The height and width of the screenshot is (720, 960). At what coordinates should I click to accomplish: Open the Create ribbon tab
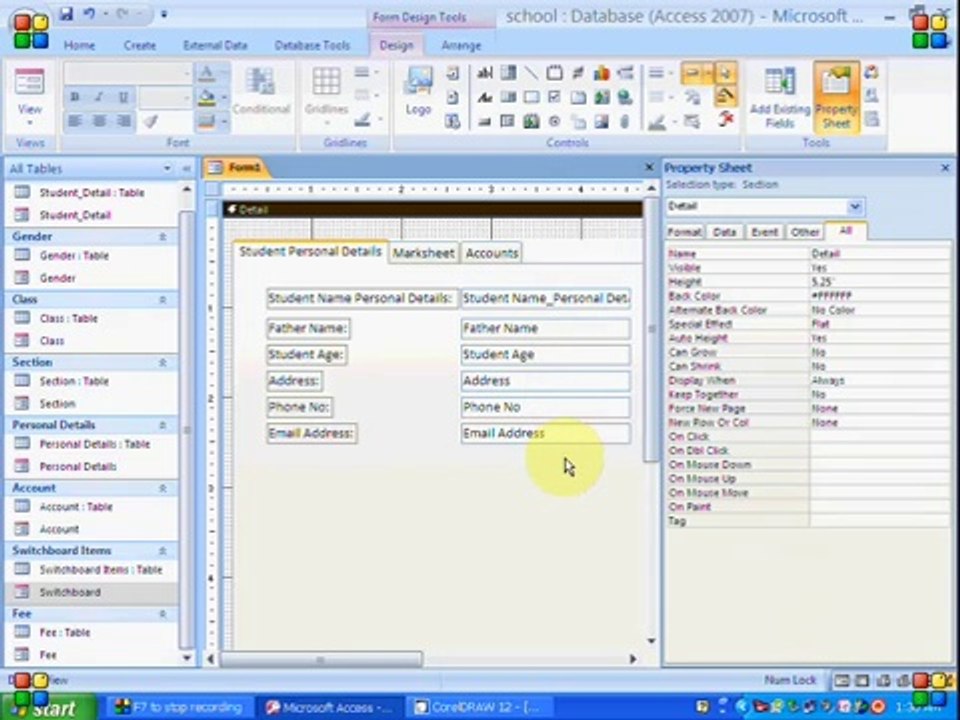click(x=140, y=45)
